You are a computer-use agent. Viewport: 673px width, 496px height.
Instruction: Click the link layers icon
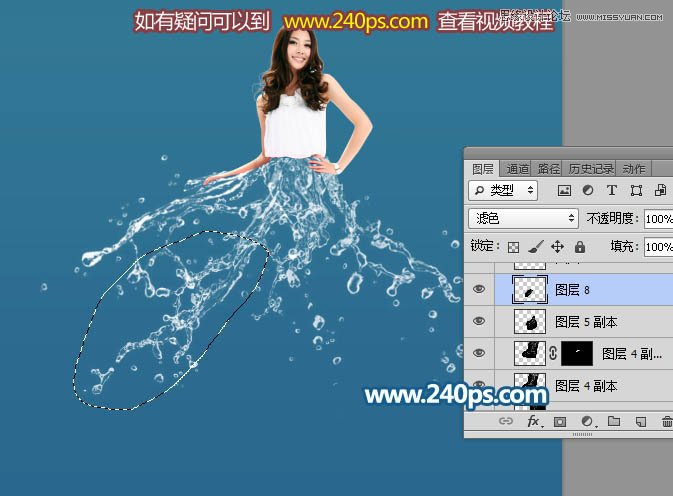click(506, 422)
